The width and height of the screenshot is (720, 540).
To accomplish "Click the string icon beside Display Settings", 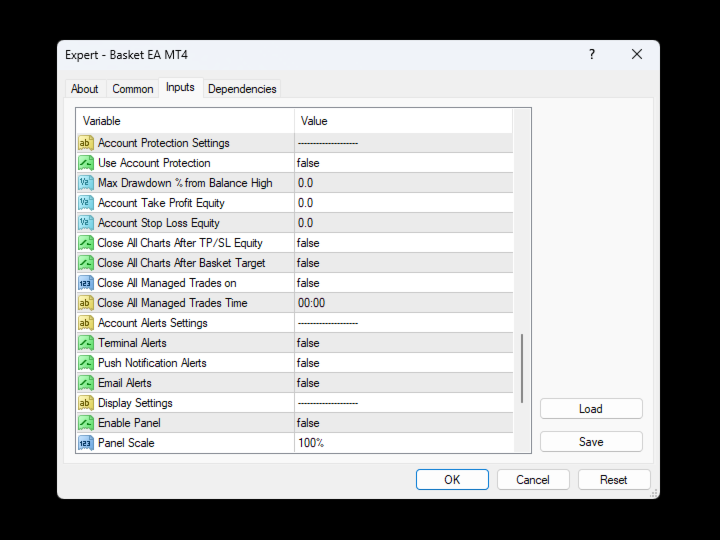I will pos(85,403).
